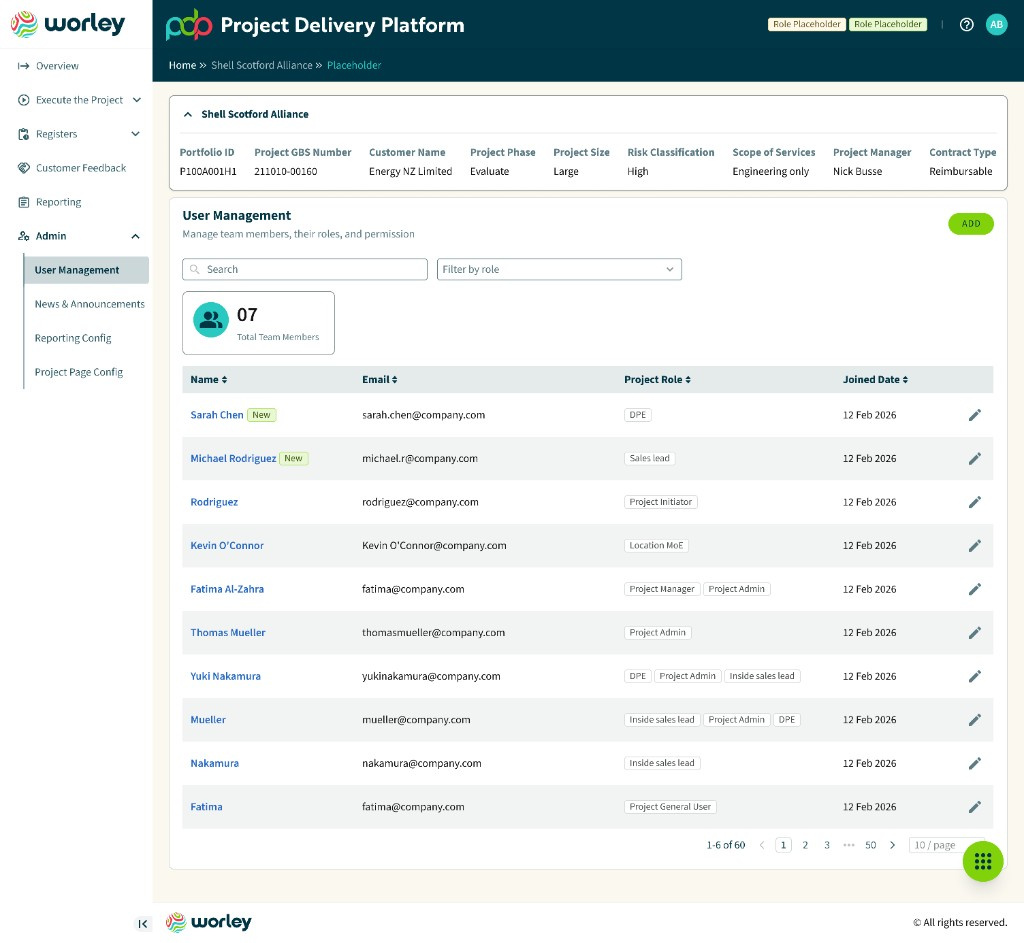This screenshot has height=943, width=1024.
Task: Open Kevin O'Connor's profile link
Action: pos(227,545)
